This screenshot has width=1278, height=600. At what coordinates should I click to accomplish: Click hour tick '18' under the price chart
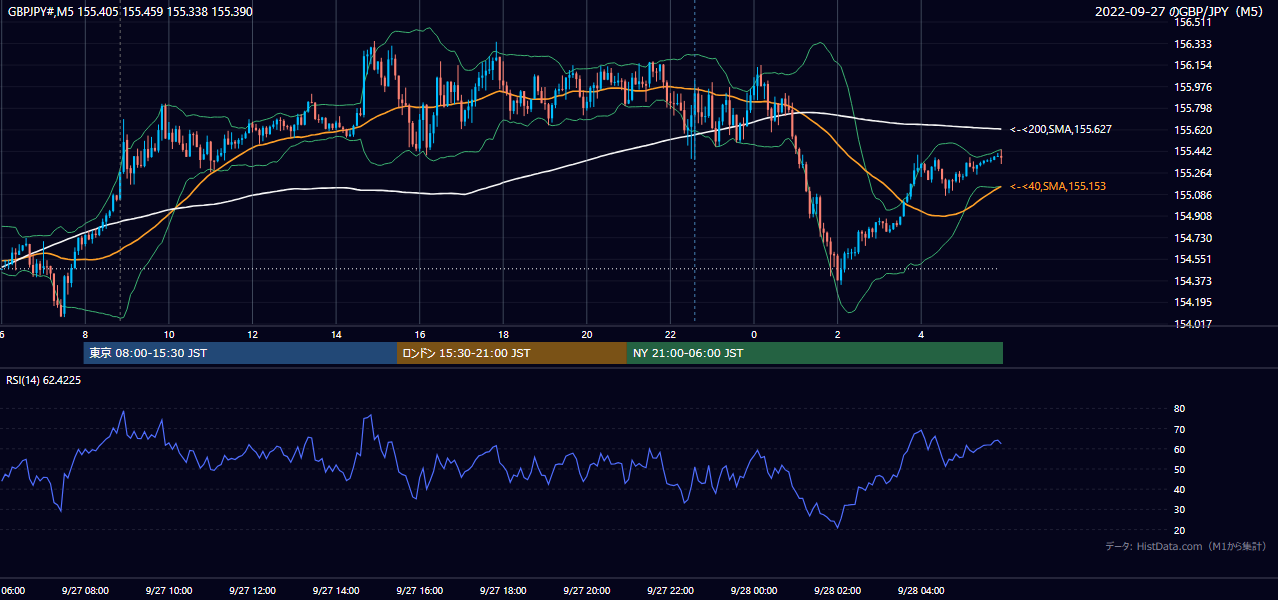tap(503, 335)
